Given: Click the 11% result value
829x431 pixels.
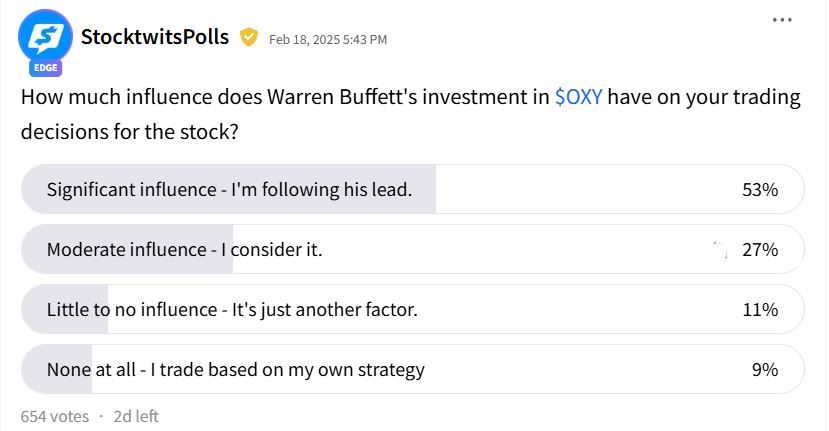Looking at the screenshot, I should [760, 310].
